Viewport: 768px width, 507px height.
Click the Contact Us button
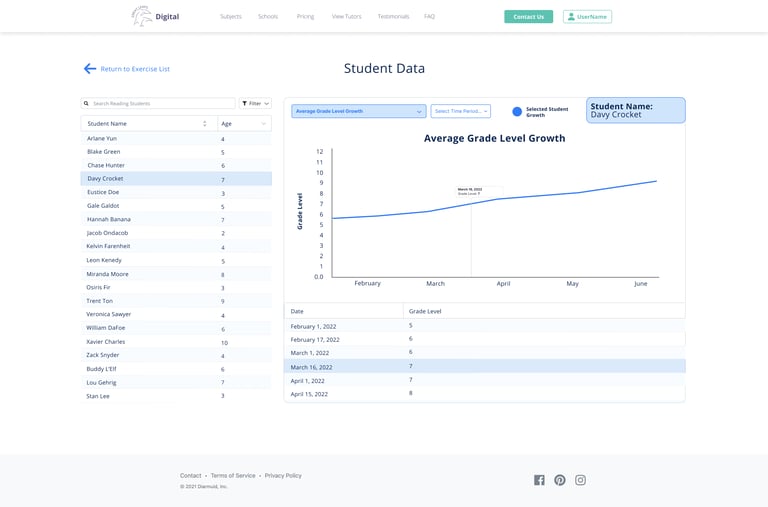point(528,17)
